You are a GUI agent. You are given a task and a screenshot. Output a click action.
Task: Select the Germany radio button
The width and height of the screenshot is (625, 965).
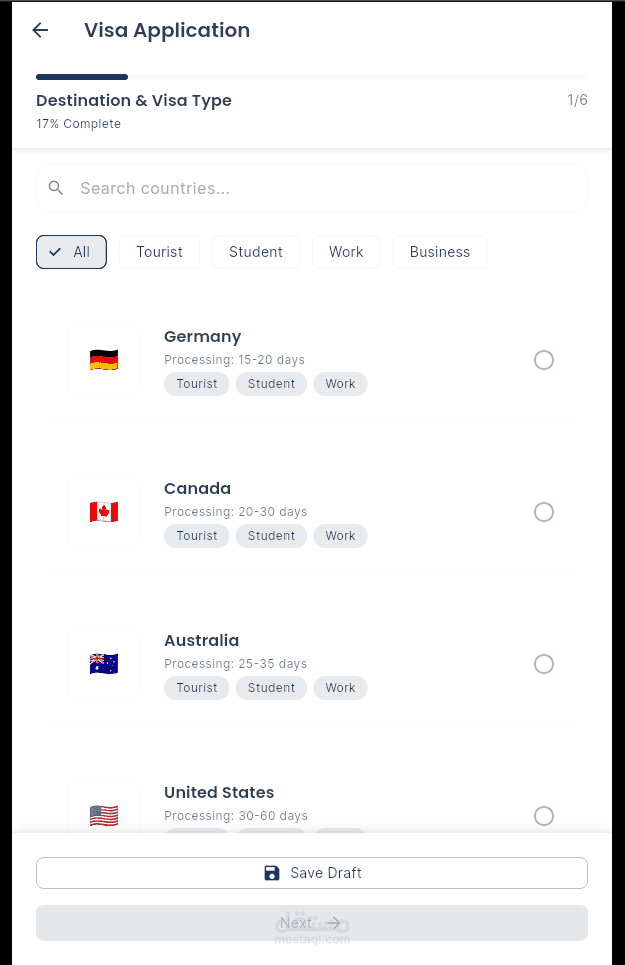[x=544, y=360]
